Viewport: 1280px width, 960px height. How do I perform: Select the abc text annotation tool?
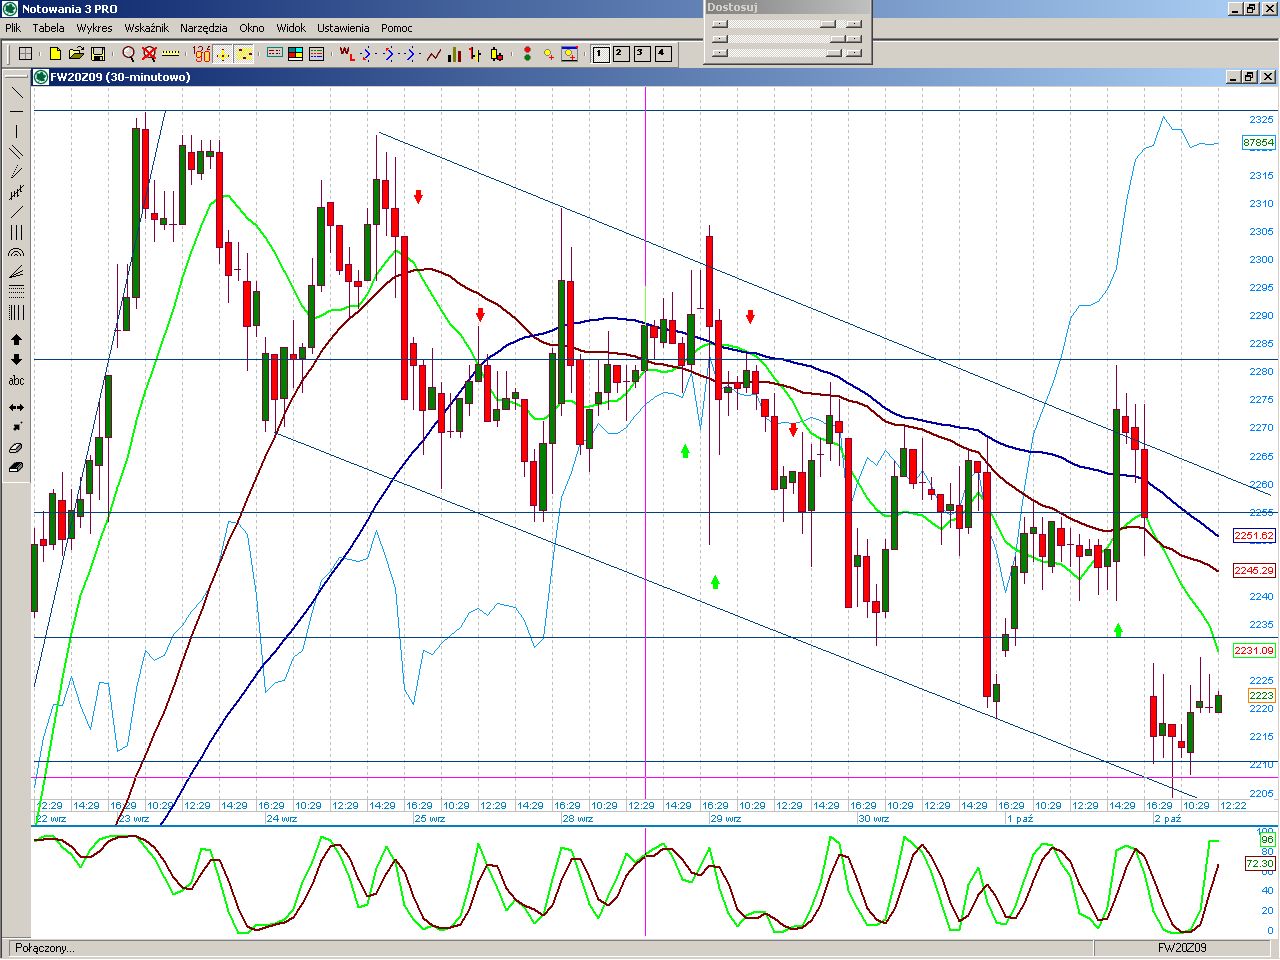pos(16,381)
